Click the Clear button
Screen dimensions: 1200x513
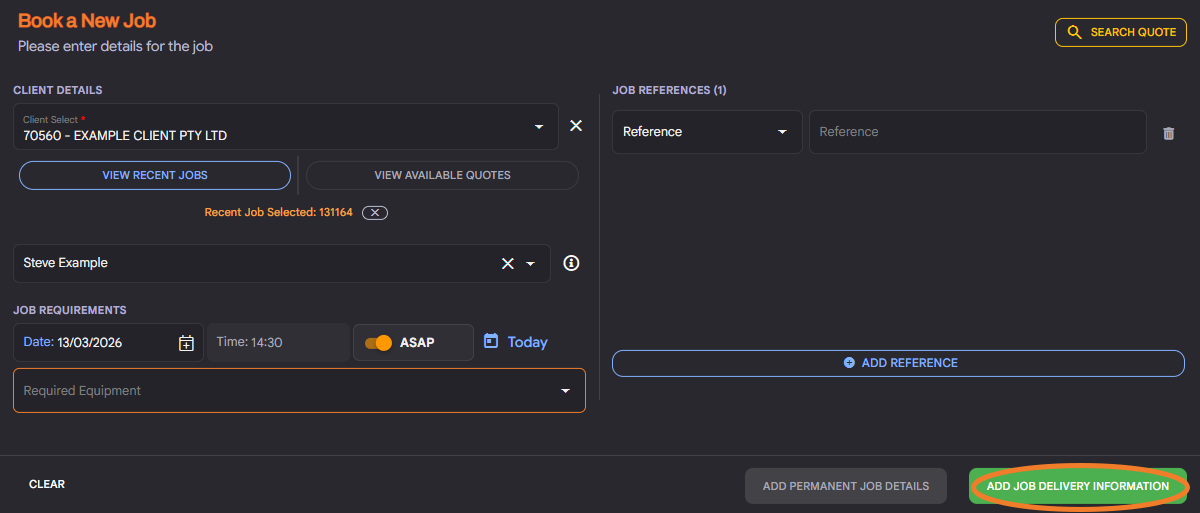pyautogui.click(x=47, y=484)
